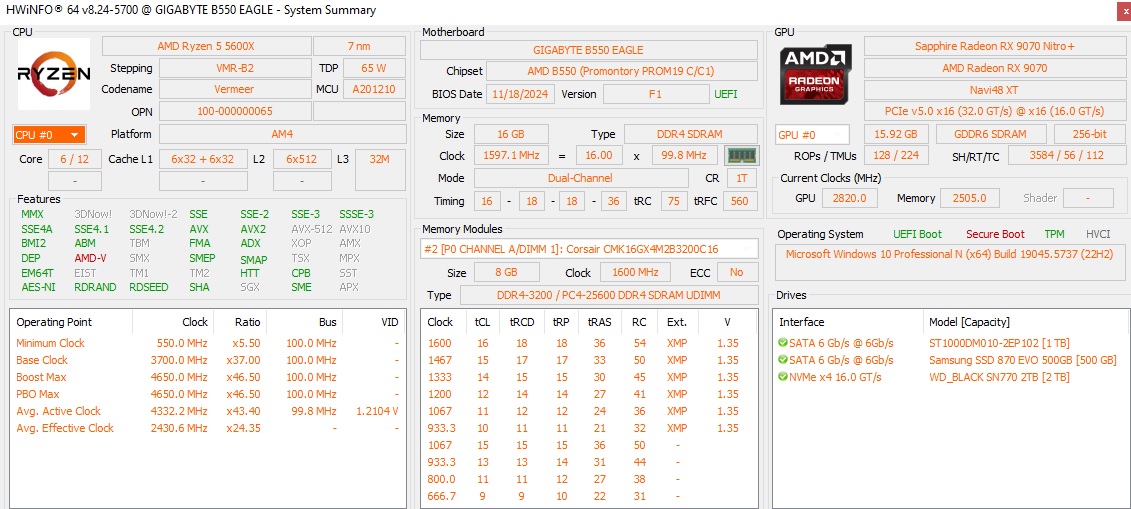The image size is (1131, 509).
Task: Click the 1600 clock XMP timing row
Action: 589,343
